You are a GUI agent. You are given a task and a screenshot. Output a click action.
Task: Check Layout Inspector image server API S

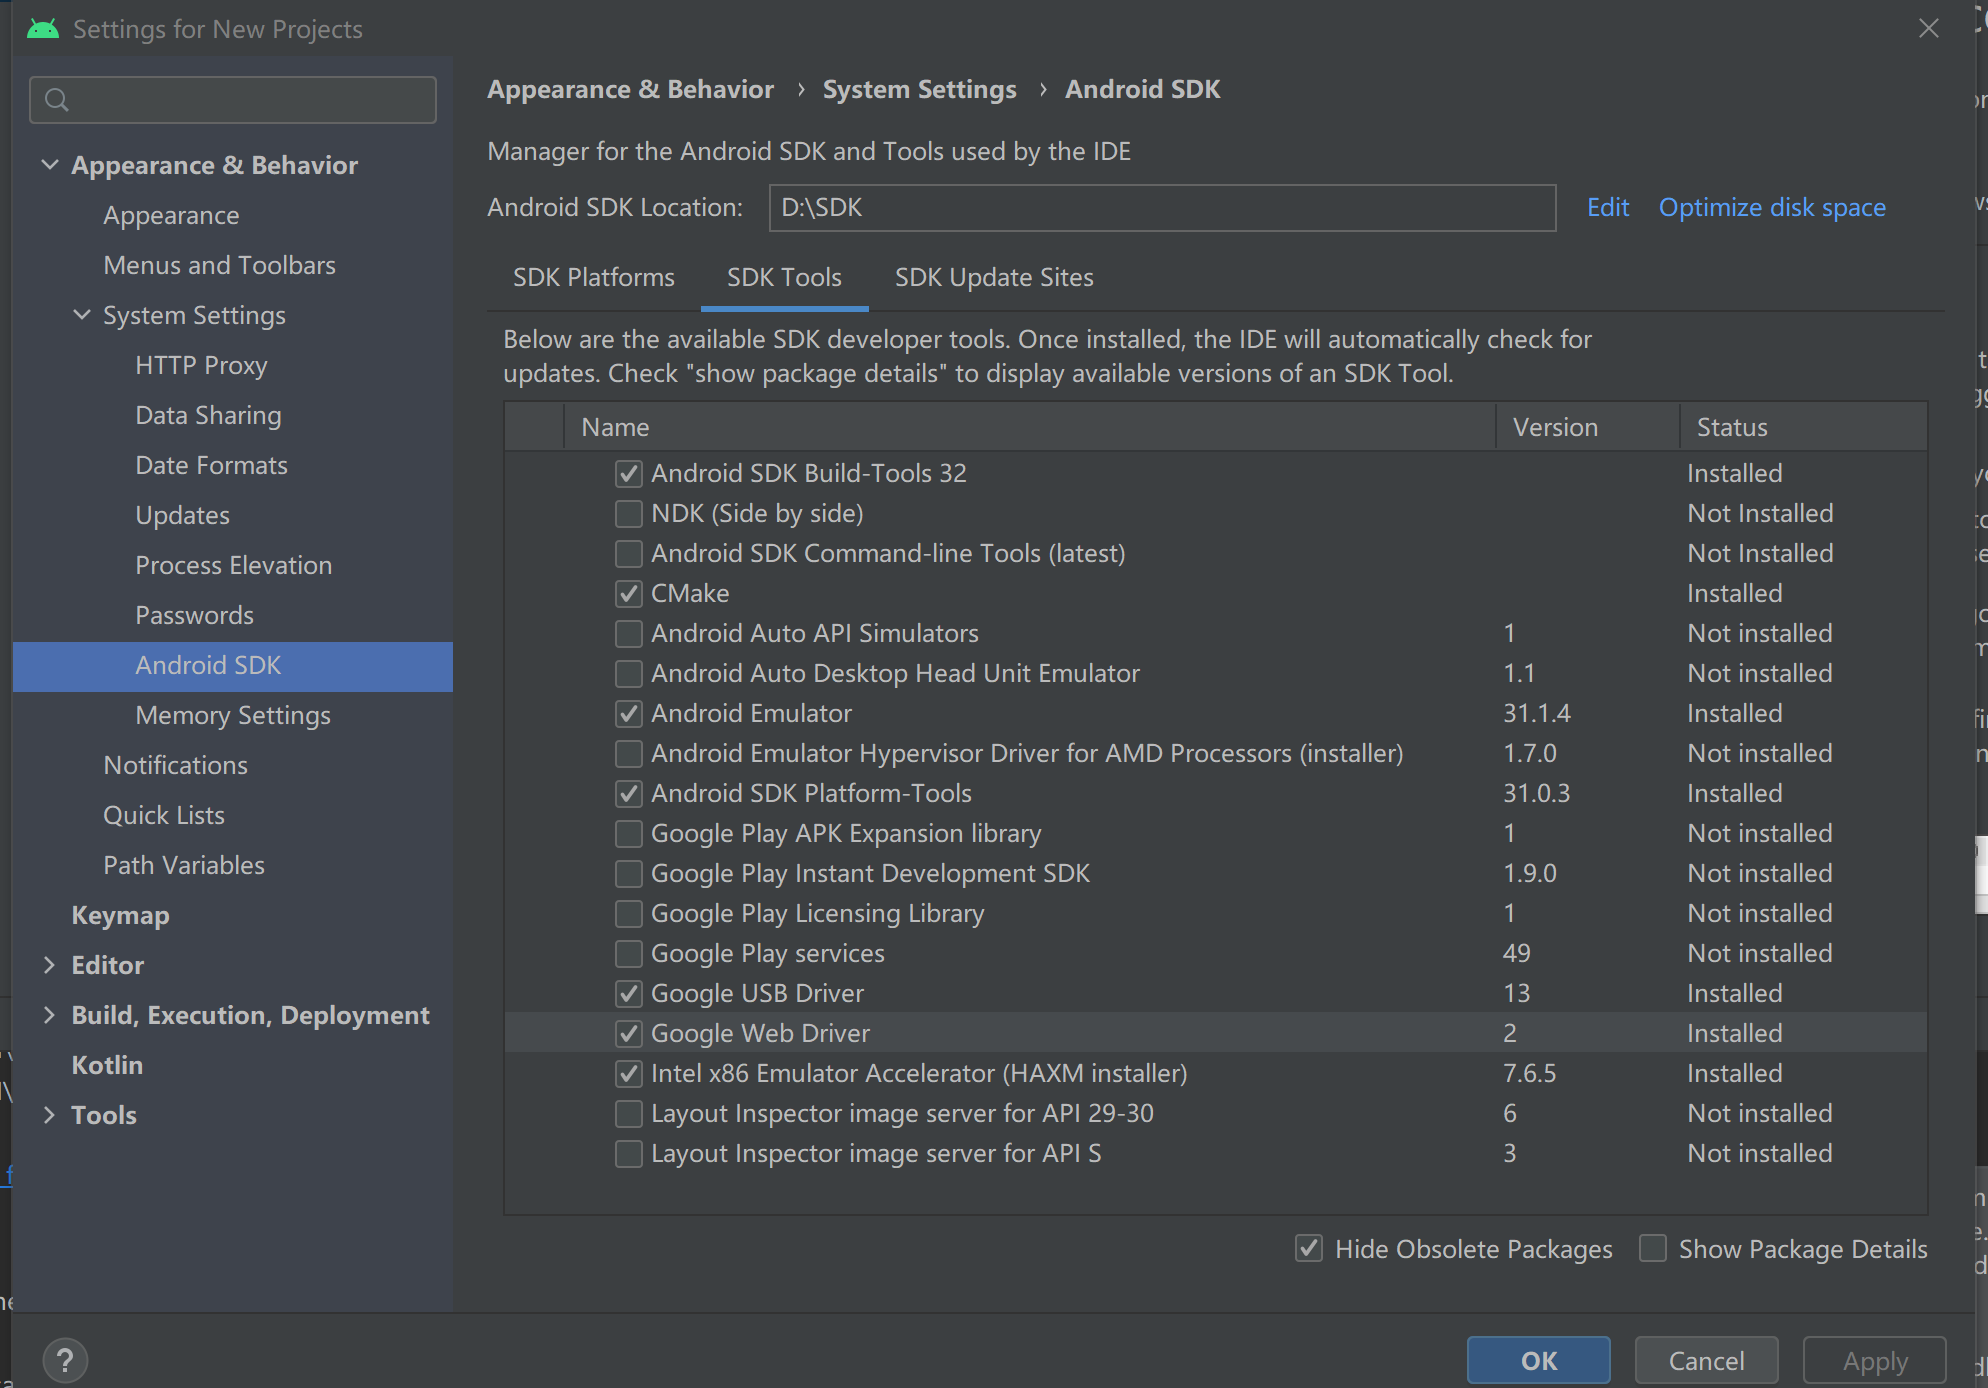628,1153
